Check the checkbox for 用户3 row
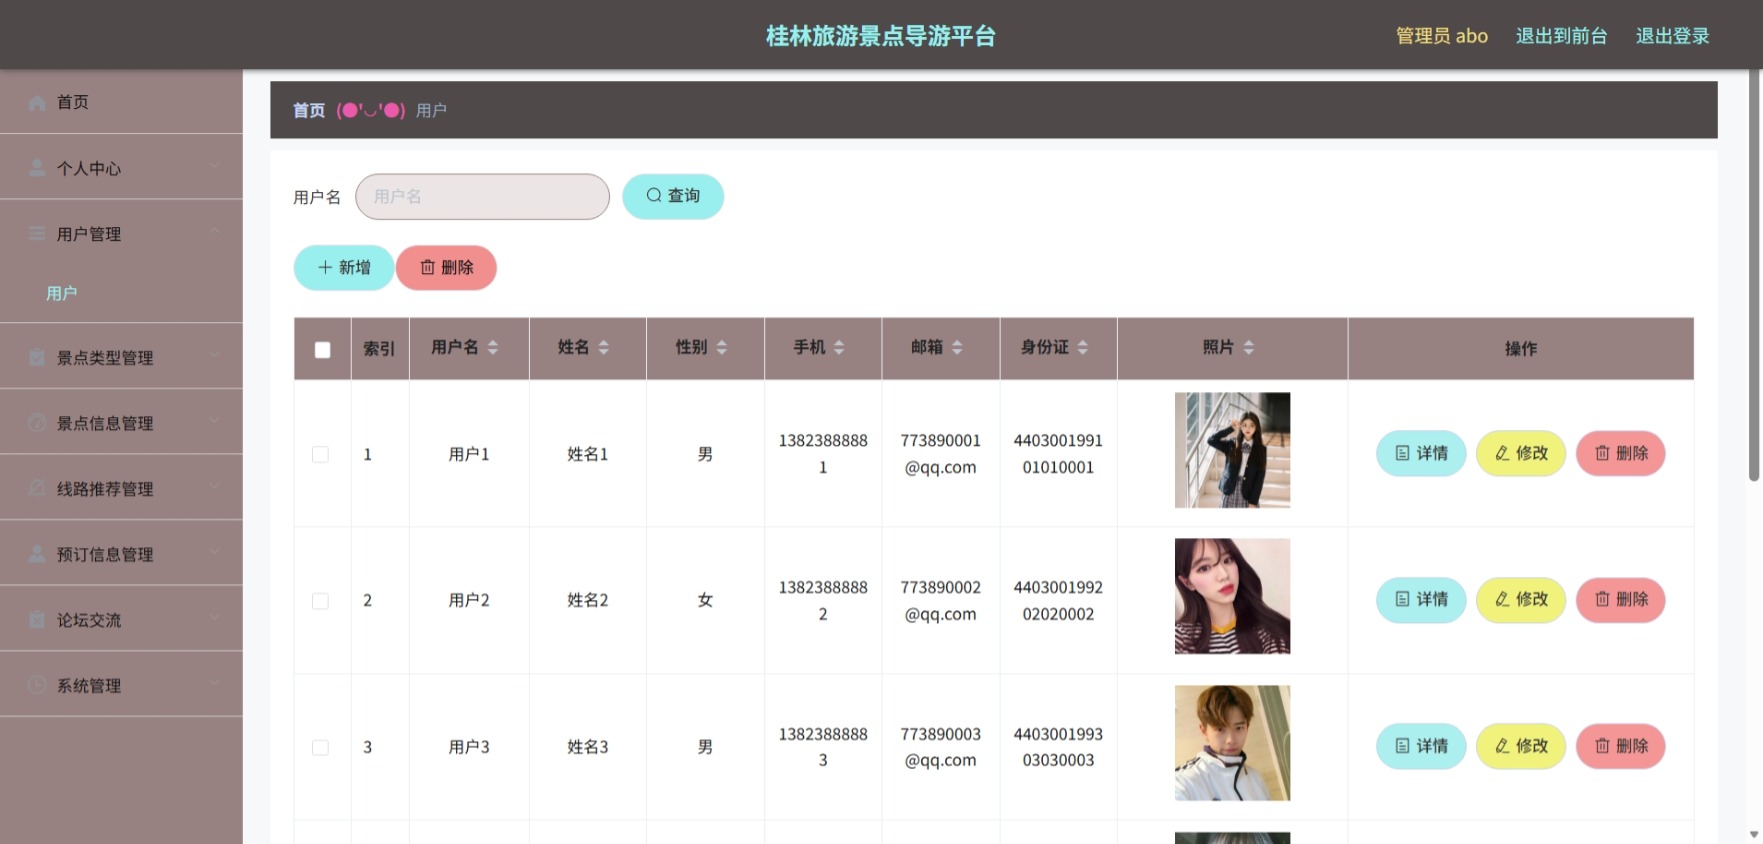Image resolution: width=1763 pixels, height=844 pixels. [x=320, y=747]
